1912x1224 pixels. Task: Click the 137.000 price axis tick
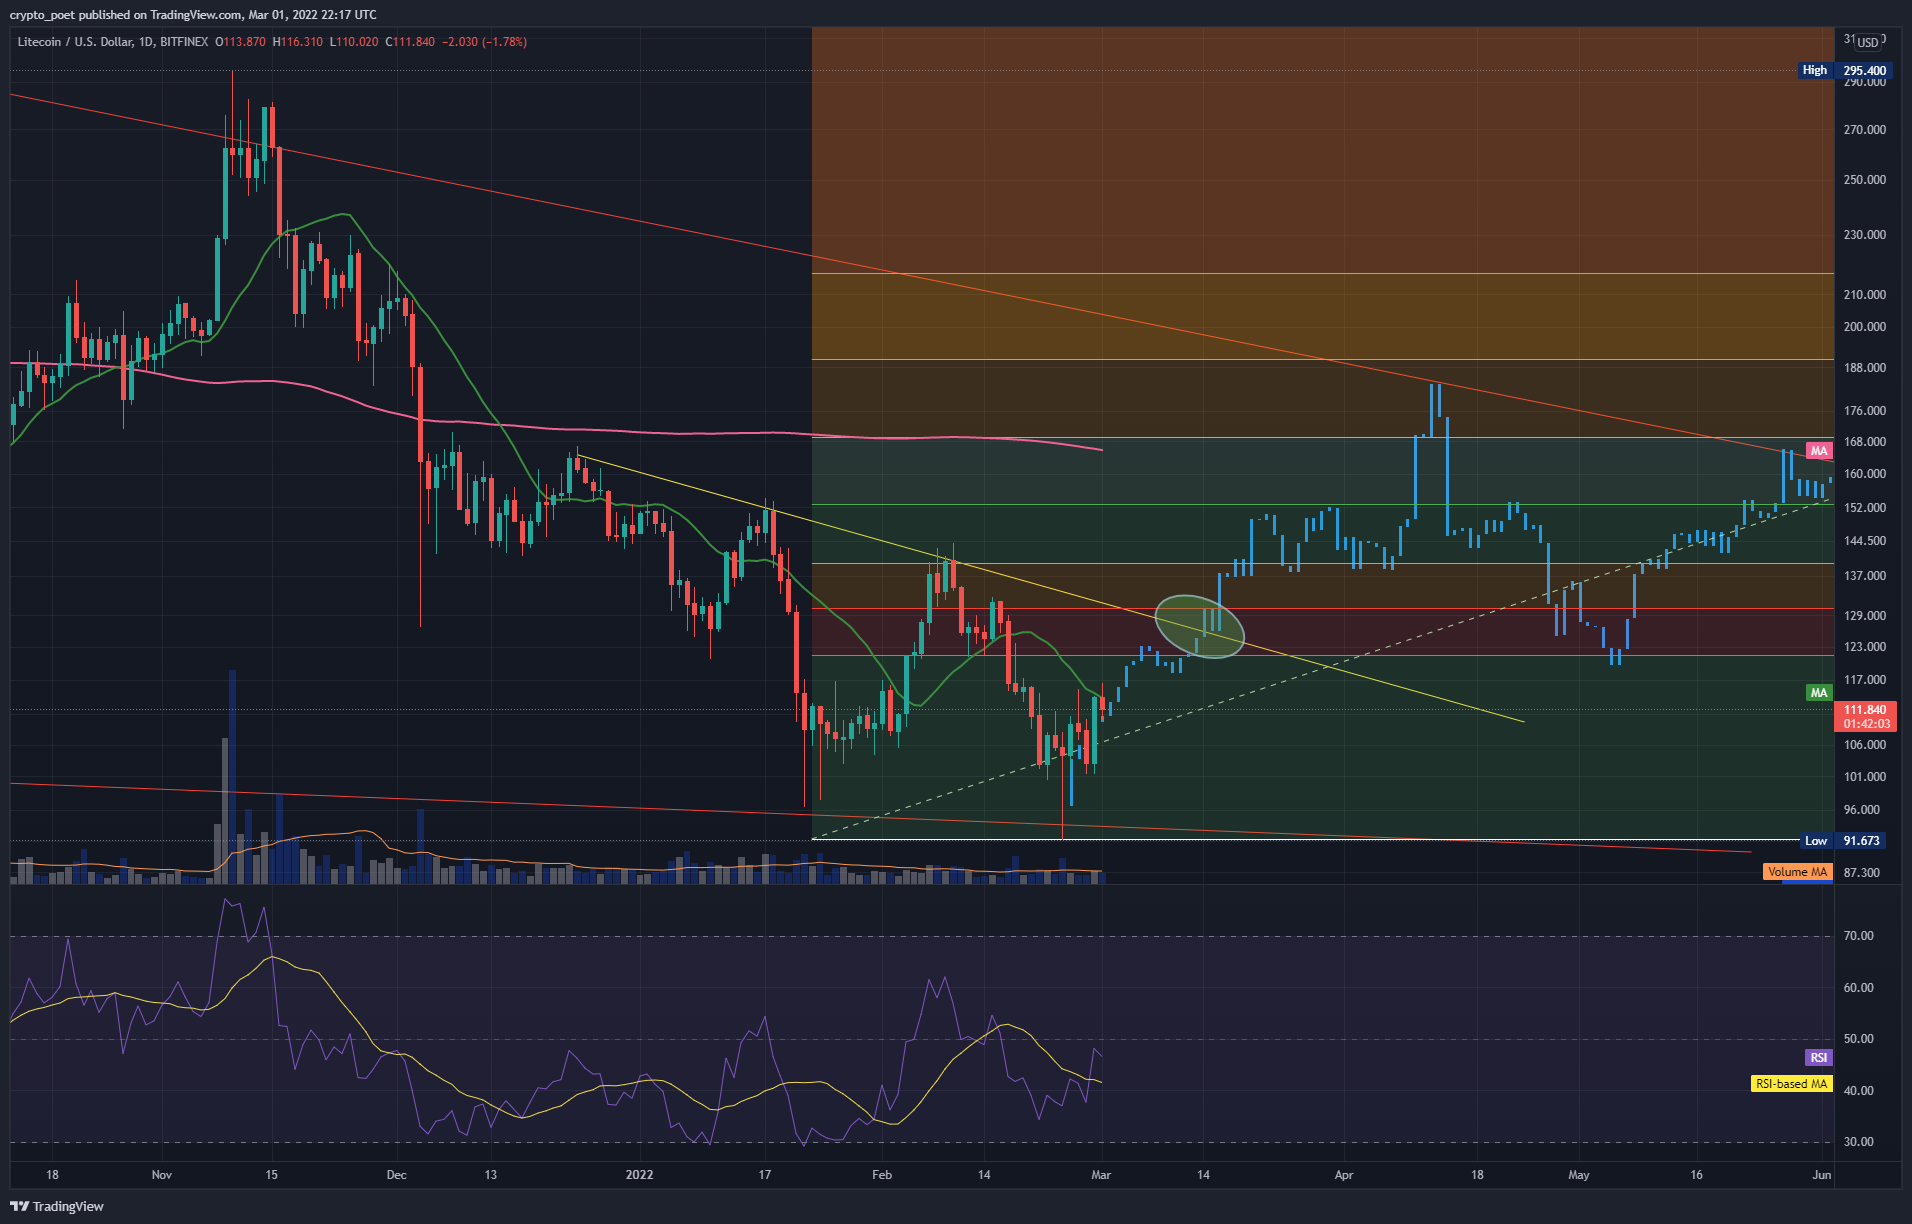coord(1865,576)
